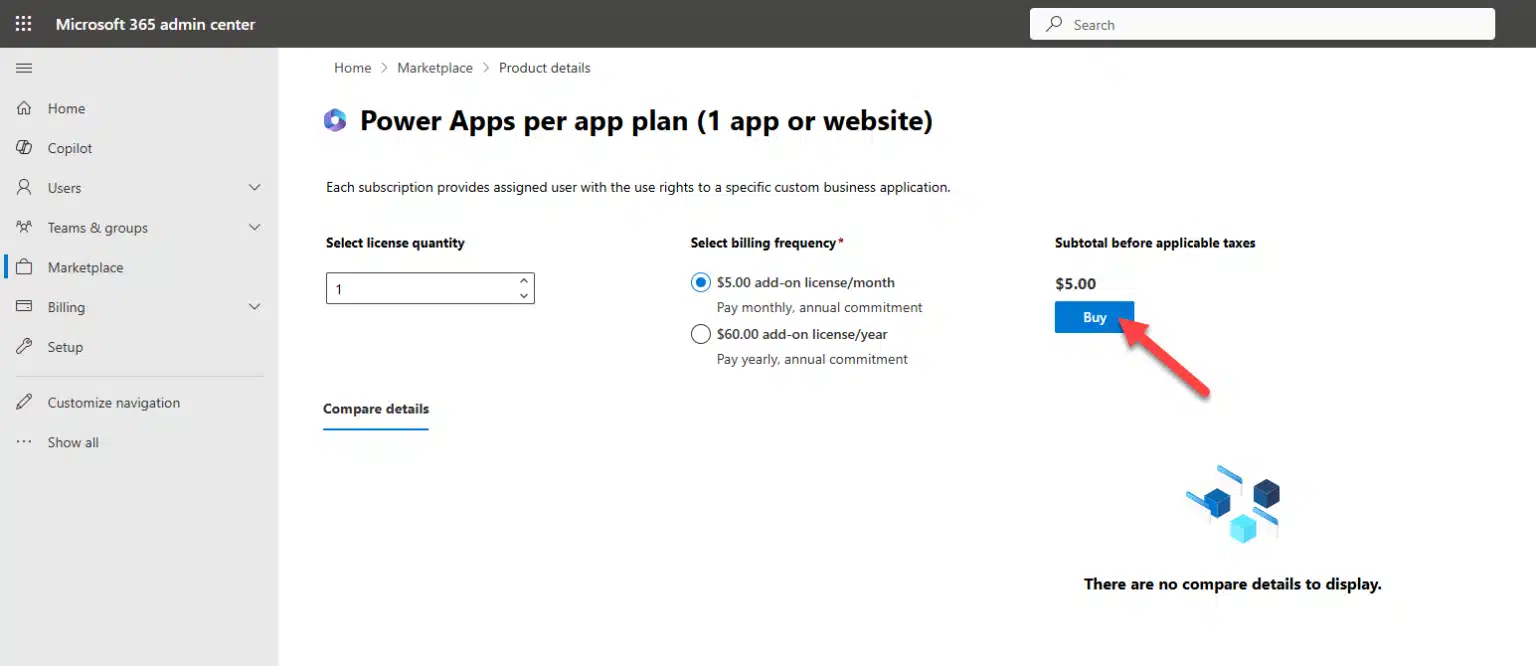Go to Marketplace breadcrumb link
This screenshot has height=666, width=1536.
pyautogui.click(x=435, y=68)
